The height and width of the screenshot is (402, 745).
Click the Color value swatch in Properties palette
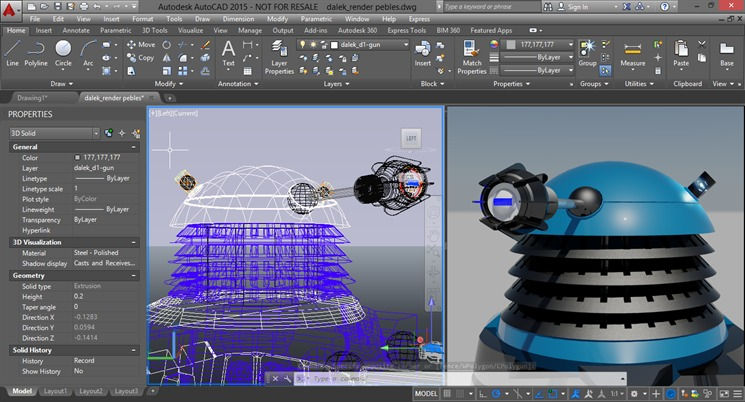77,157
